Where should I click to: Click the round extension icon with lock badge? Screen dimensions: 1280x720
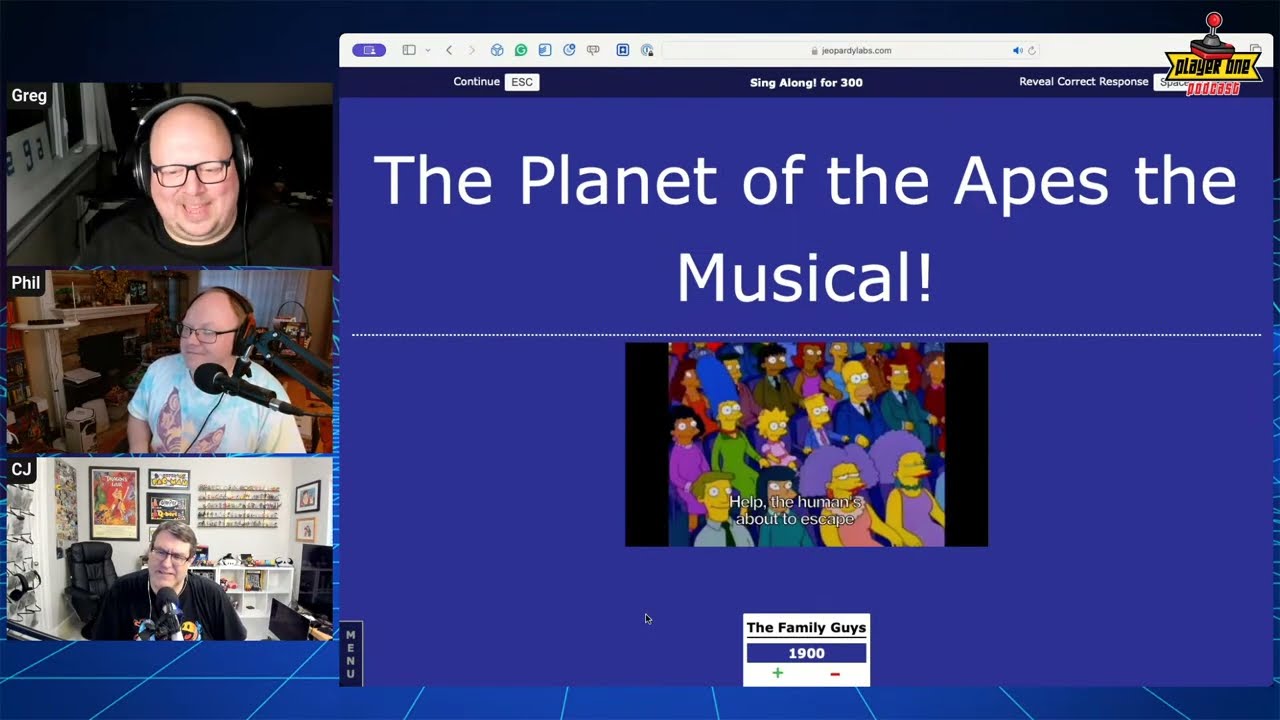(x=647, y=50)
